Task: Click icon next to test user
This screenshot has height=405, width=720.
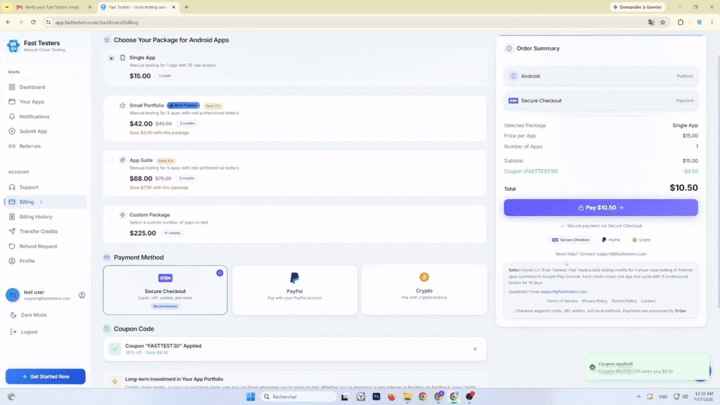Action: point(82,295)
